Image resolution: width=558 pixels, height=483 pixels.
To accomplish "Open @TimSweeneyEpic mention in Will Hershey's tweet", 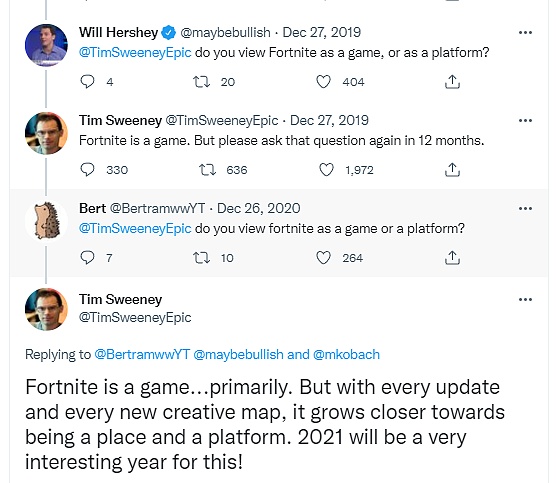I will (x=135, y=53).
